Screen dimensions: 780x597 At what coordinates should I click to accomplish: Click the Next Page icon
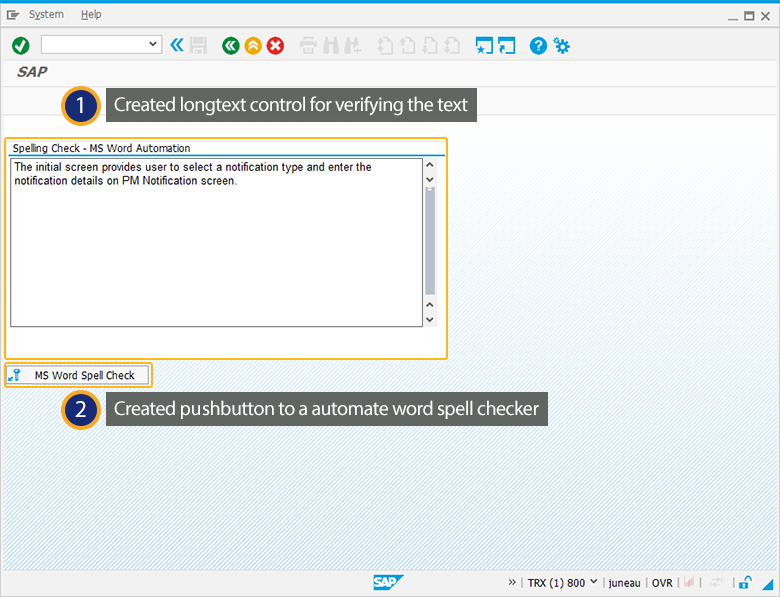[430, 46]
